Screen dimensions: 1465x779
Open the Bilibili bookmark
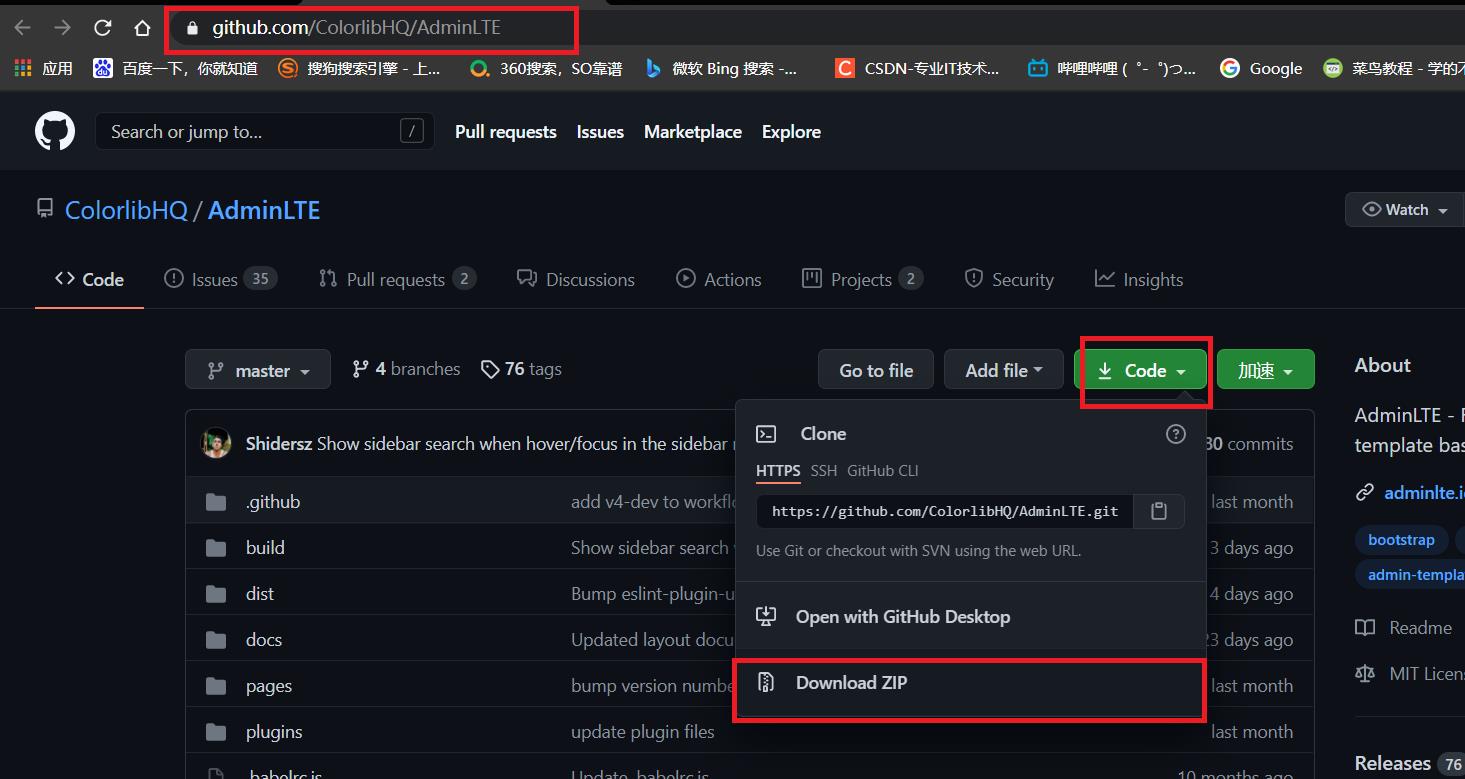point(1112,68)
